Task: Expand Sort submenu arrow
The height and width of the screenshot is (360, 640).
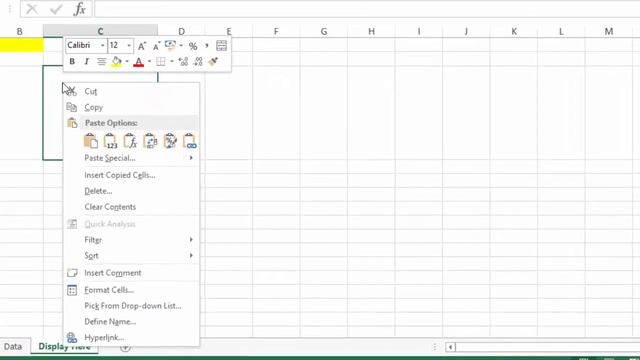Action: tap(191, 256)
